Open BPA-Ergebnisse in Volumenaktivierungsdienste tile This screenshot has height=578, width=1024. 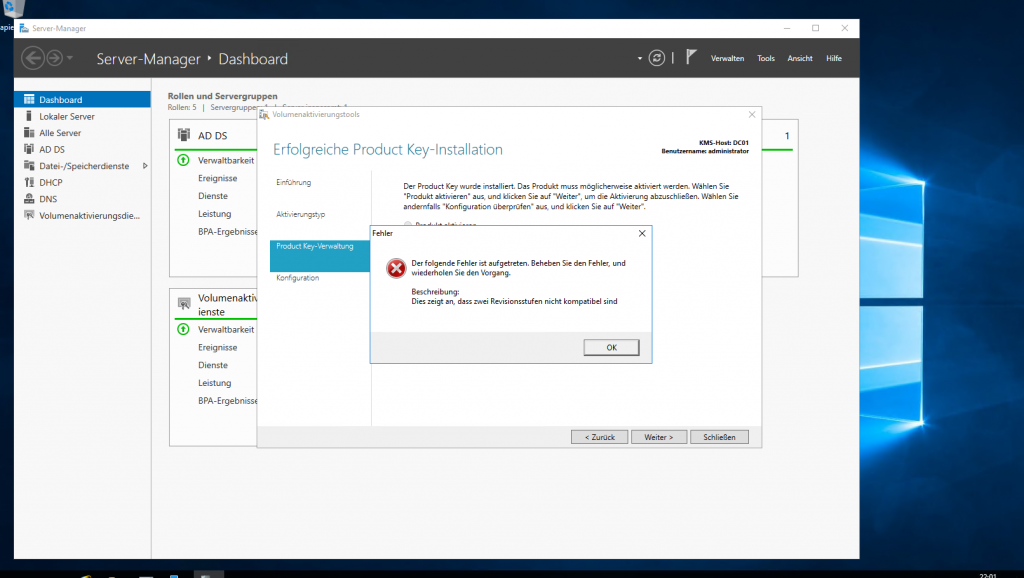point(227,400)
